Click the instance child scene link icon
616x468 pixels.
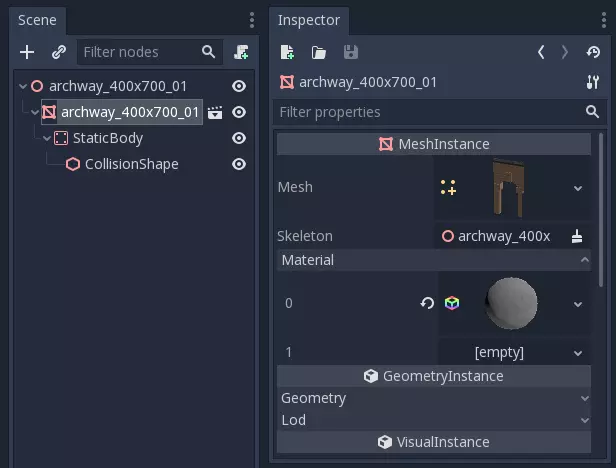coord(58,52)
